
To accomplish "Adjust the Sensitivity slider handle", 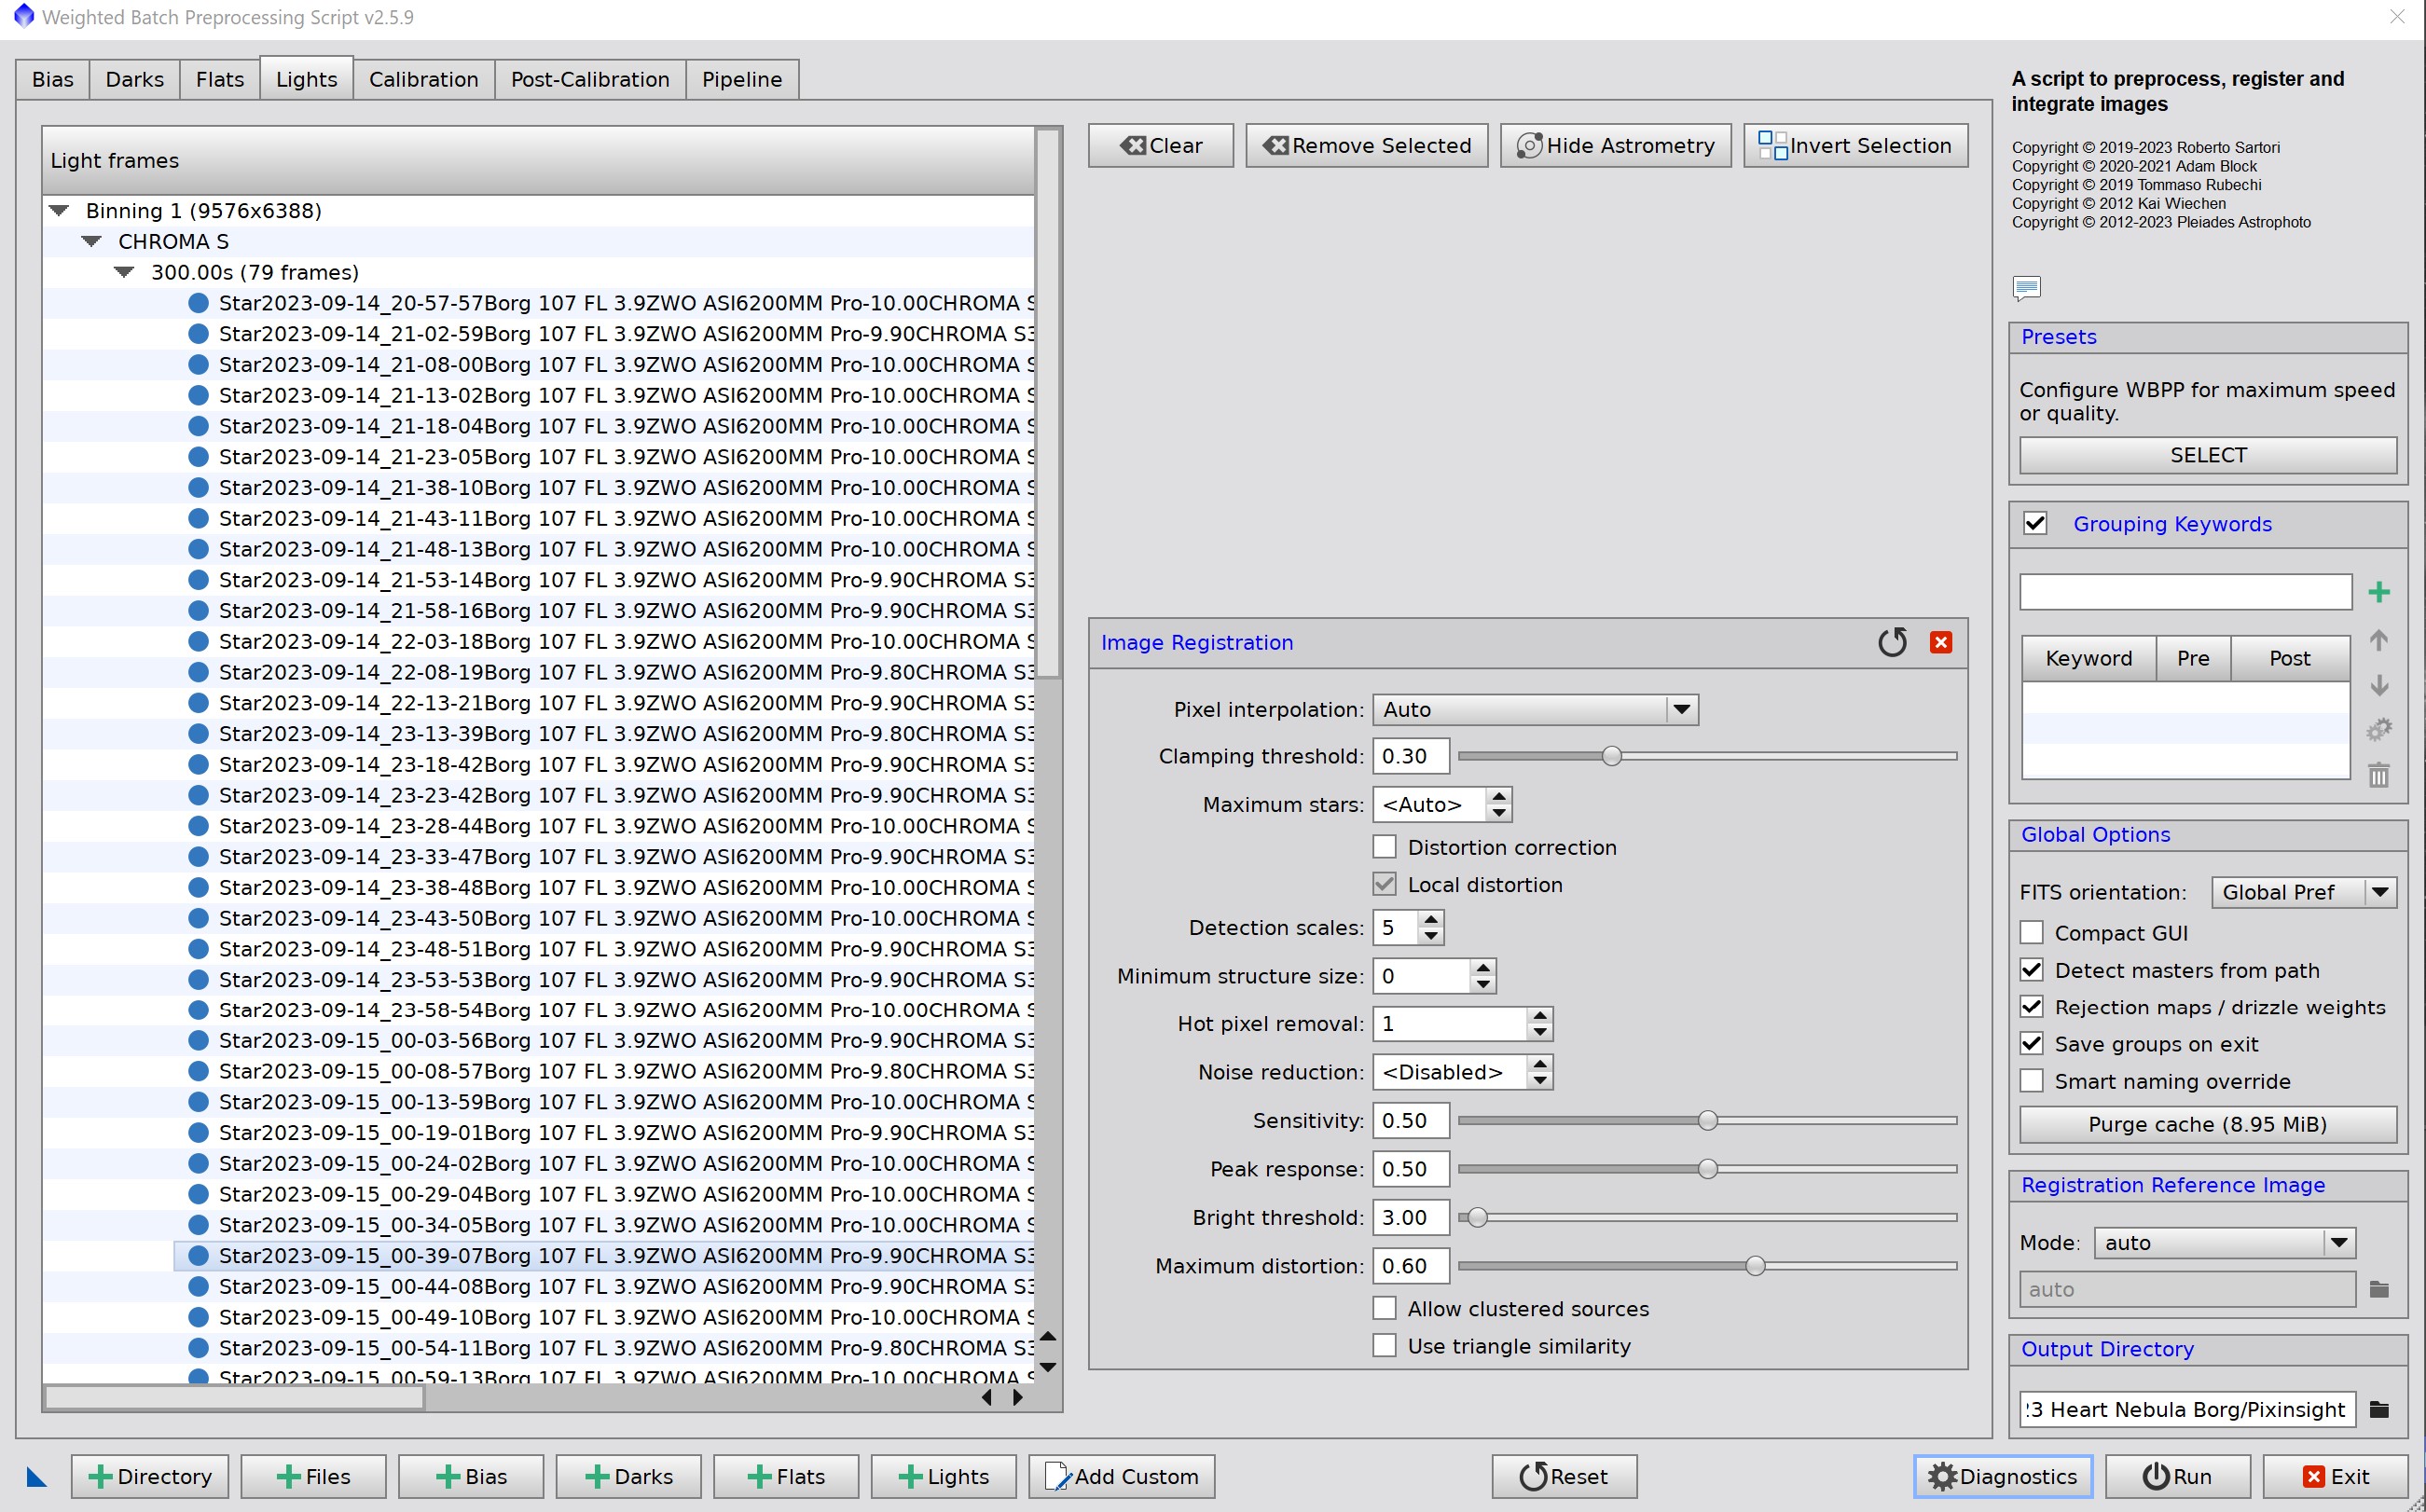I will click(1708, 1120).
